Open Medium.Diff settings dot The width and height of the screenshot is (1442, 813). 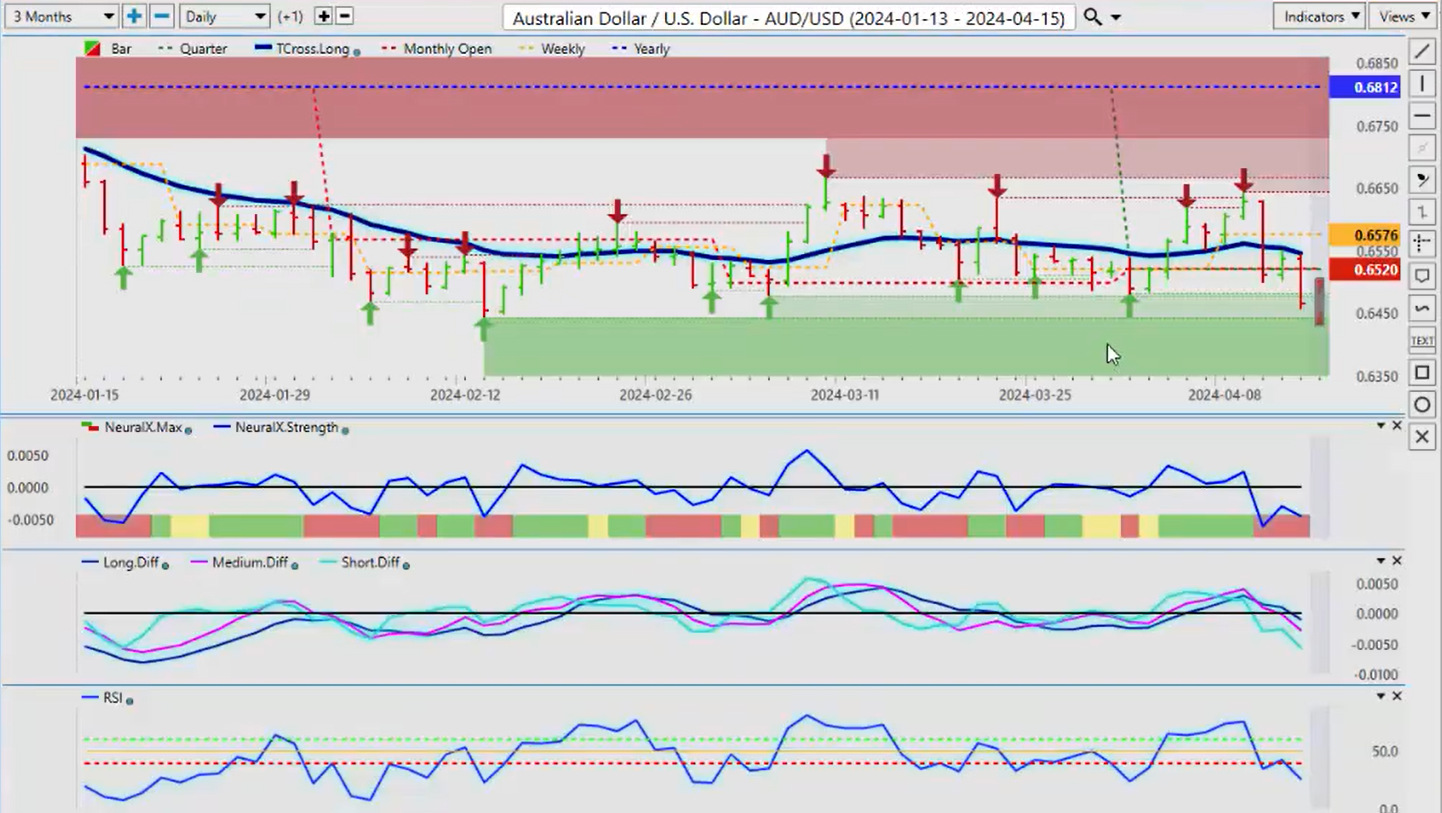pyautogui.click(x=296, y=565)
